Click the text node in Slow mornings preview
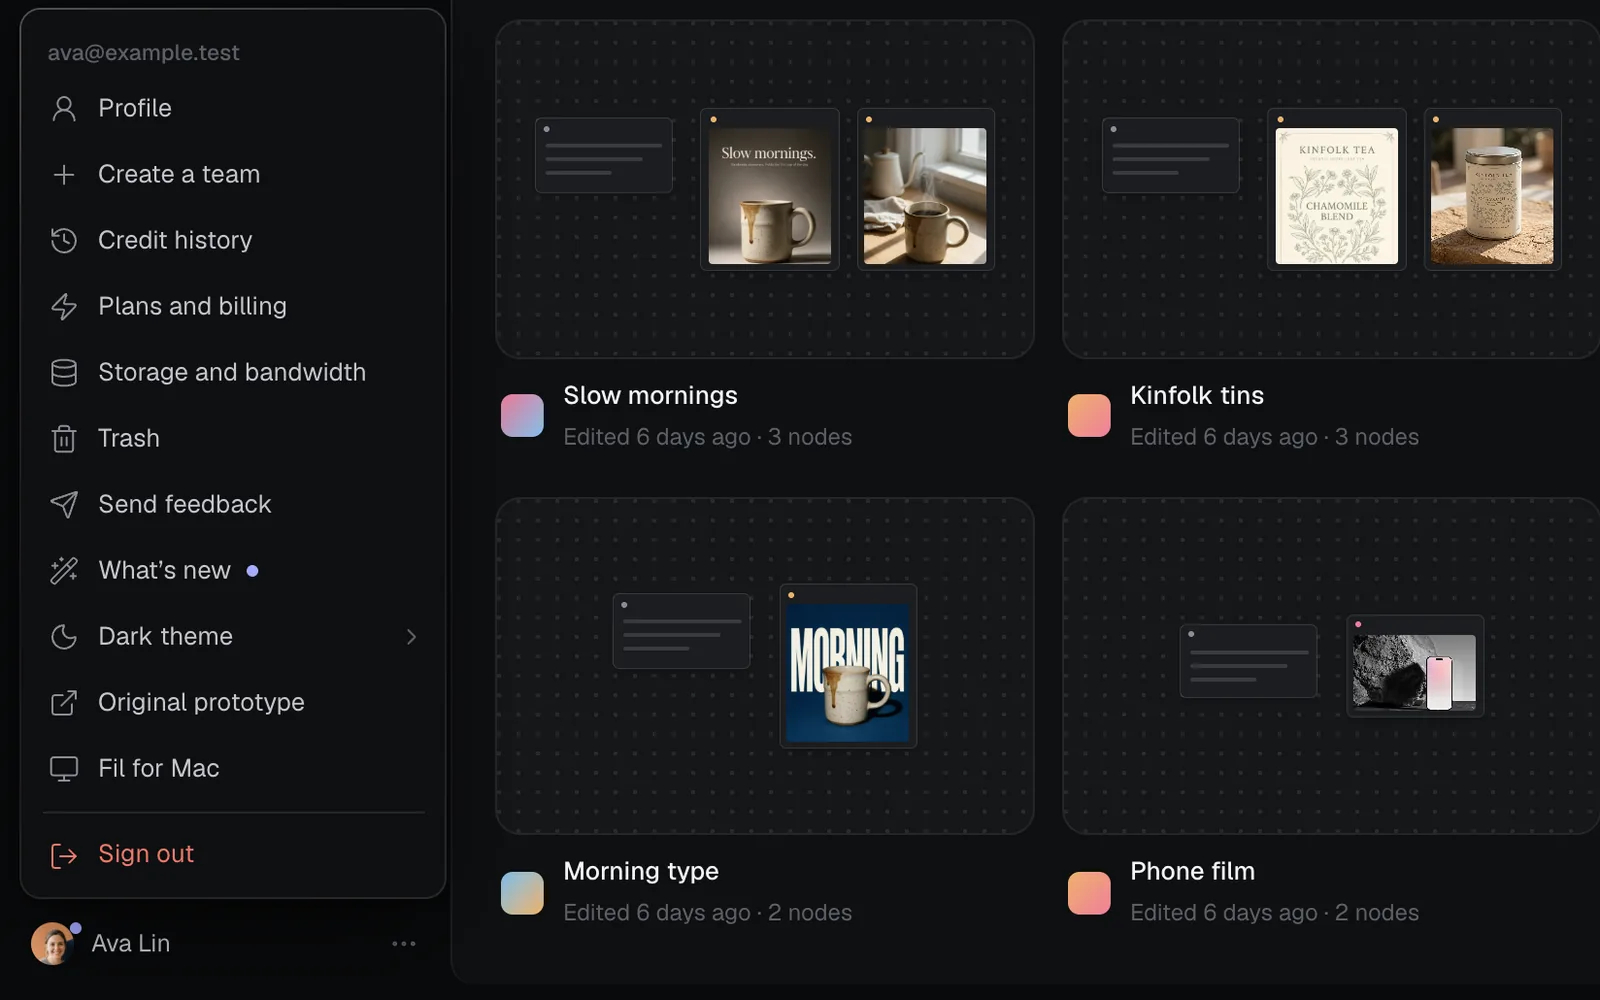 [x=604, y=155]
